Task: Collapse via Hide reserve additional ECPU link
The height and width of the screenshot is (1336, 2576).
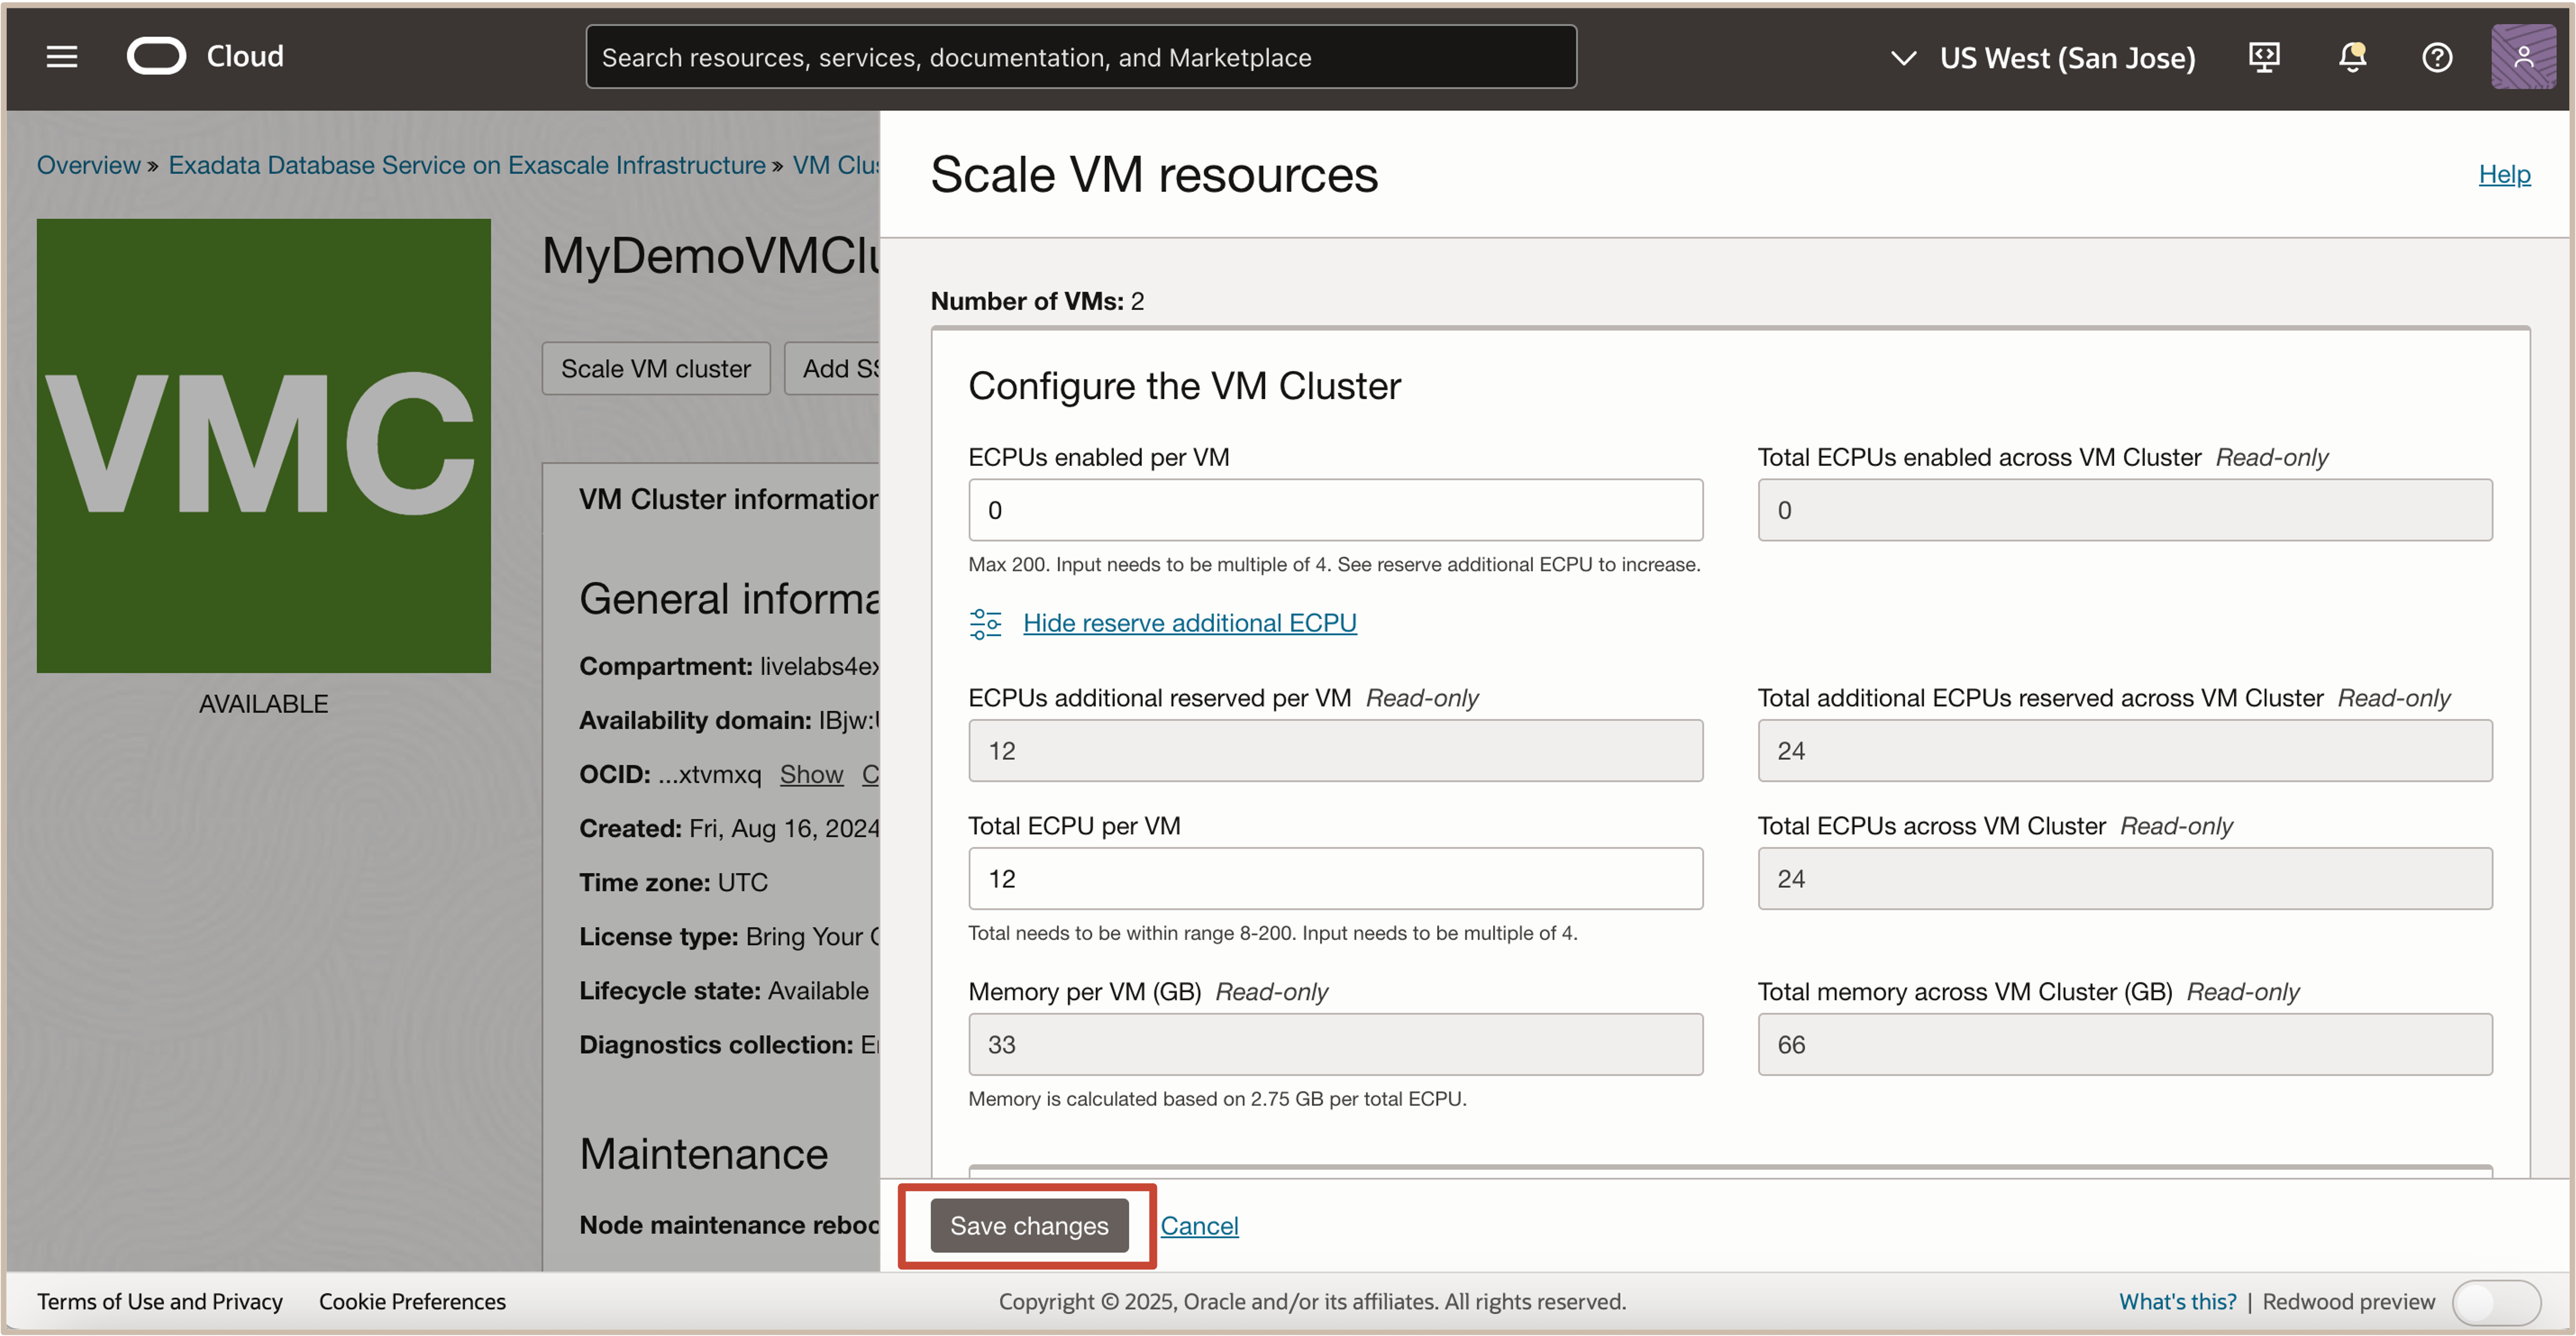Action: [x=1189, y=623]
